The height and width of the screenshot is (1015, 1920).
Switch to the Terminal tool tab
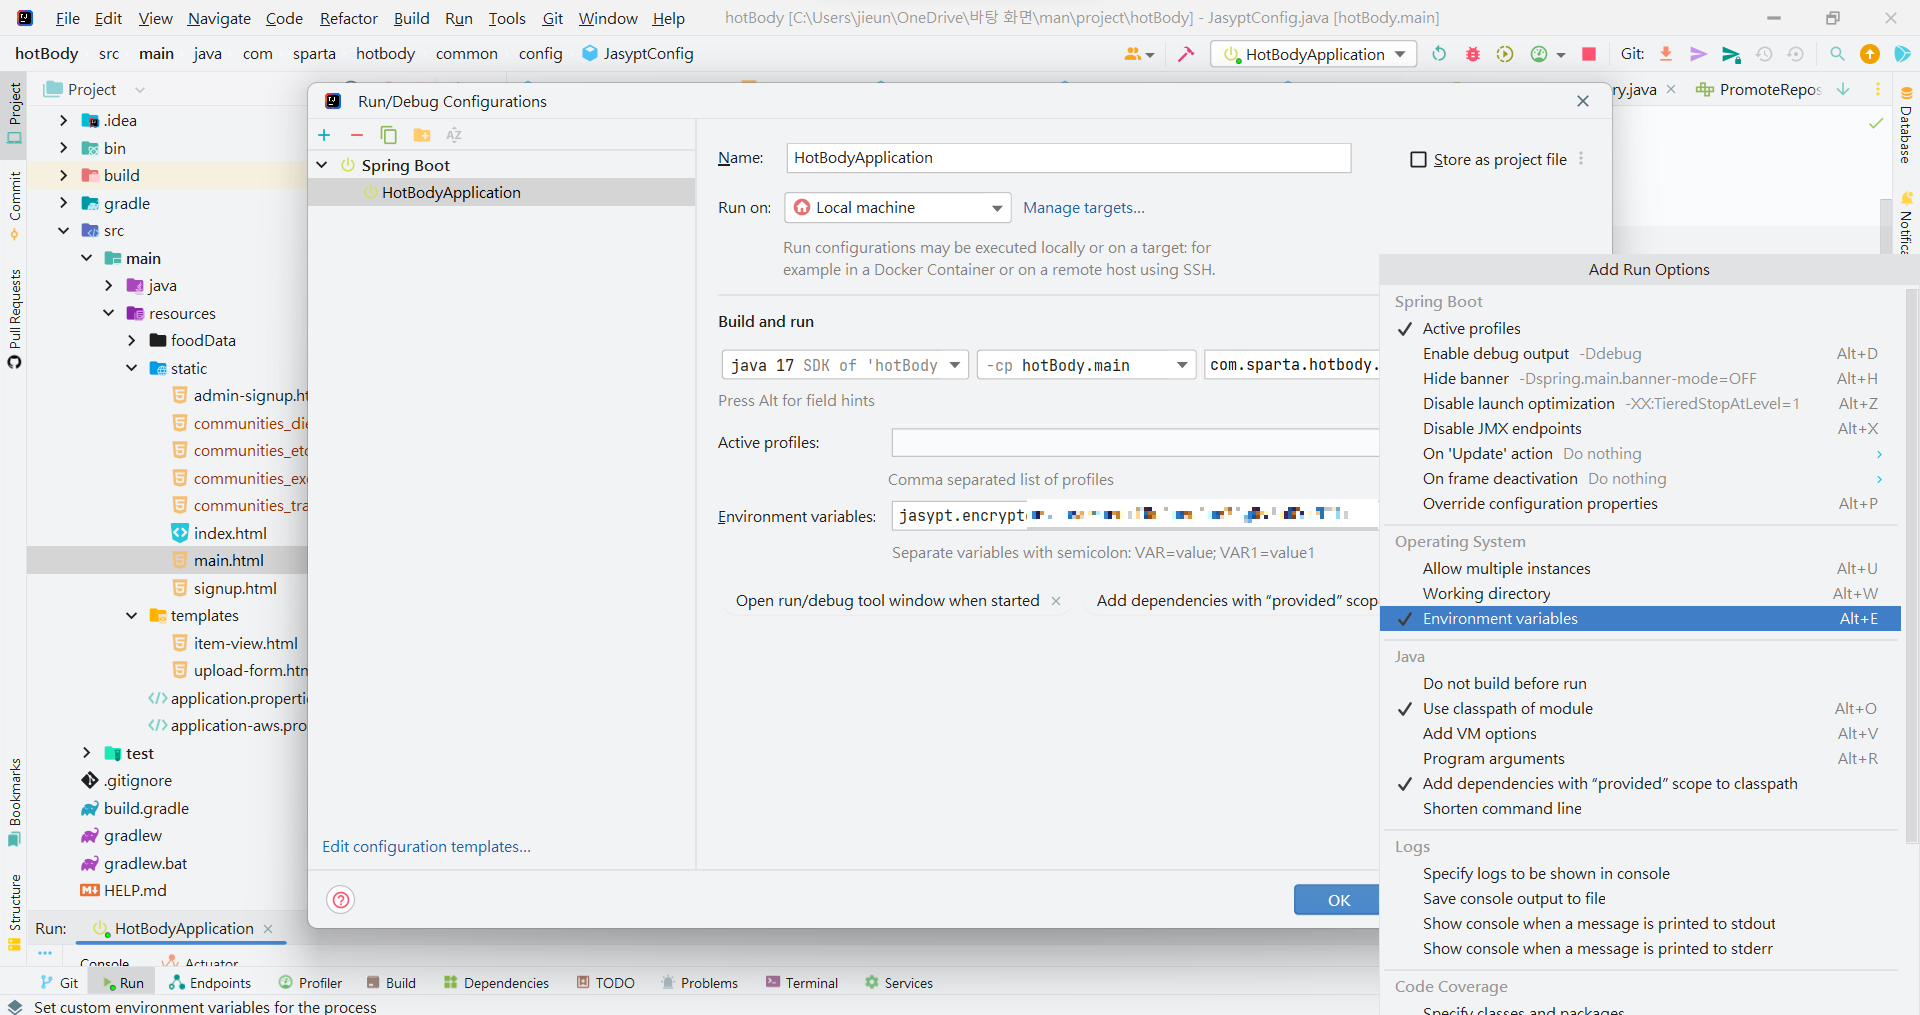[802, 983]
